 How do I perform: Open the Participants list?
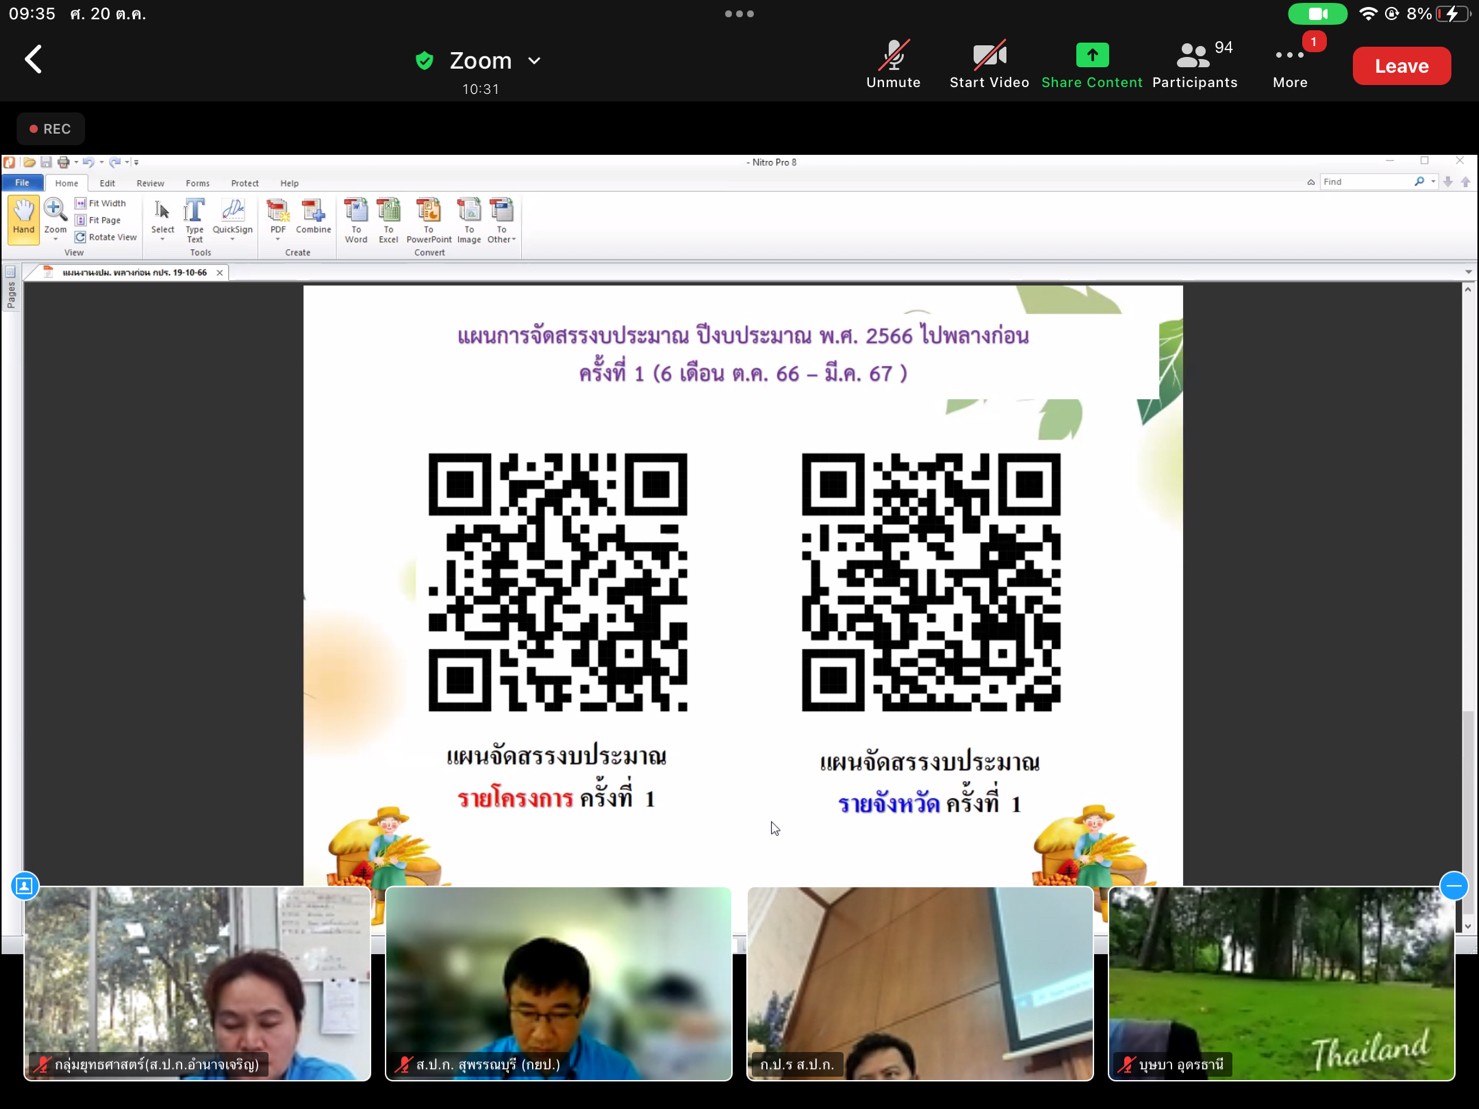click(1194, 65)
